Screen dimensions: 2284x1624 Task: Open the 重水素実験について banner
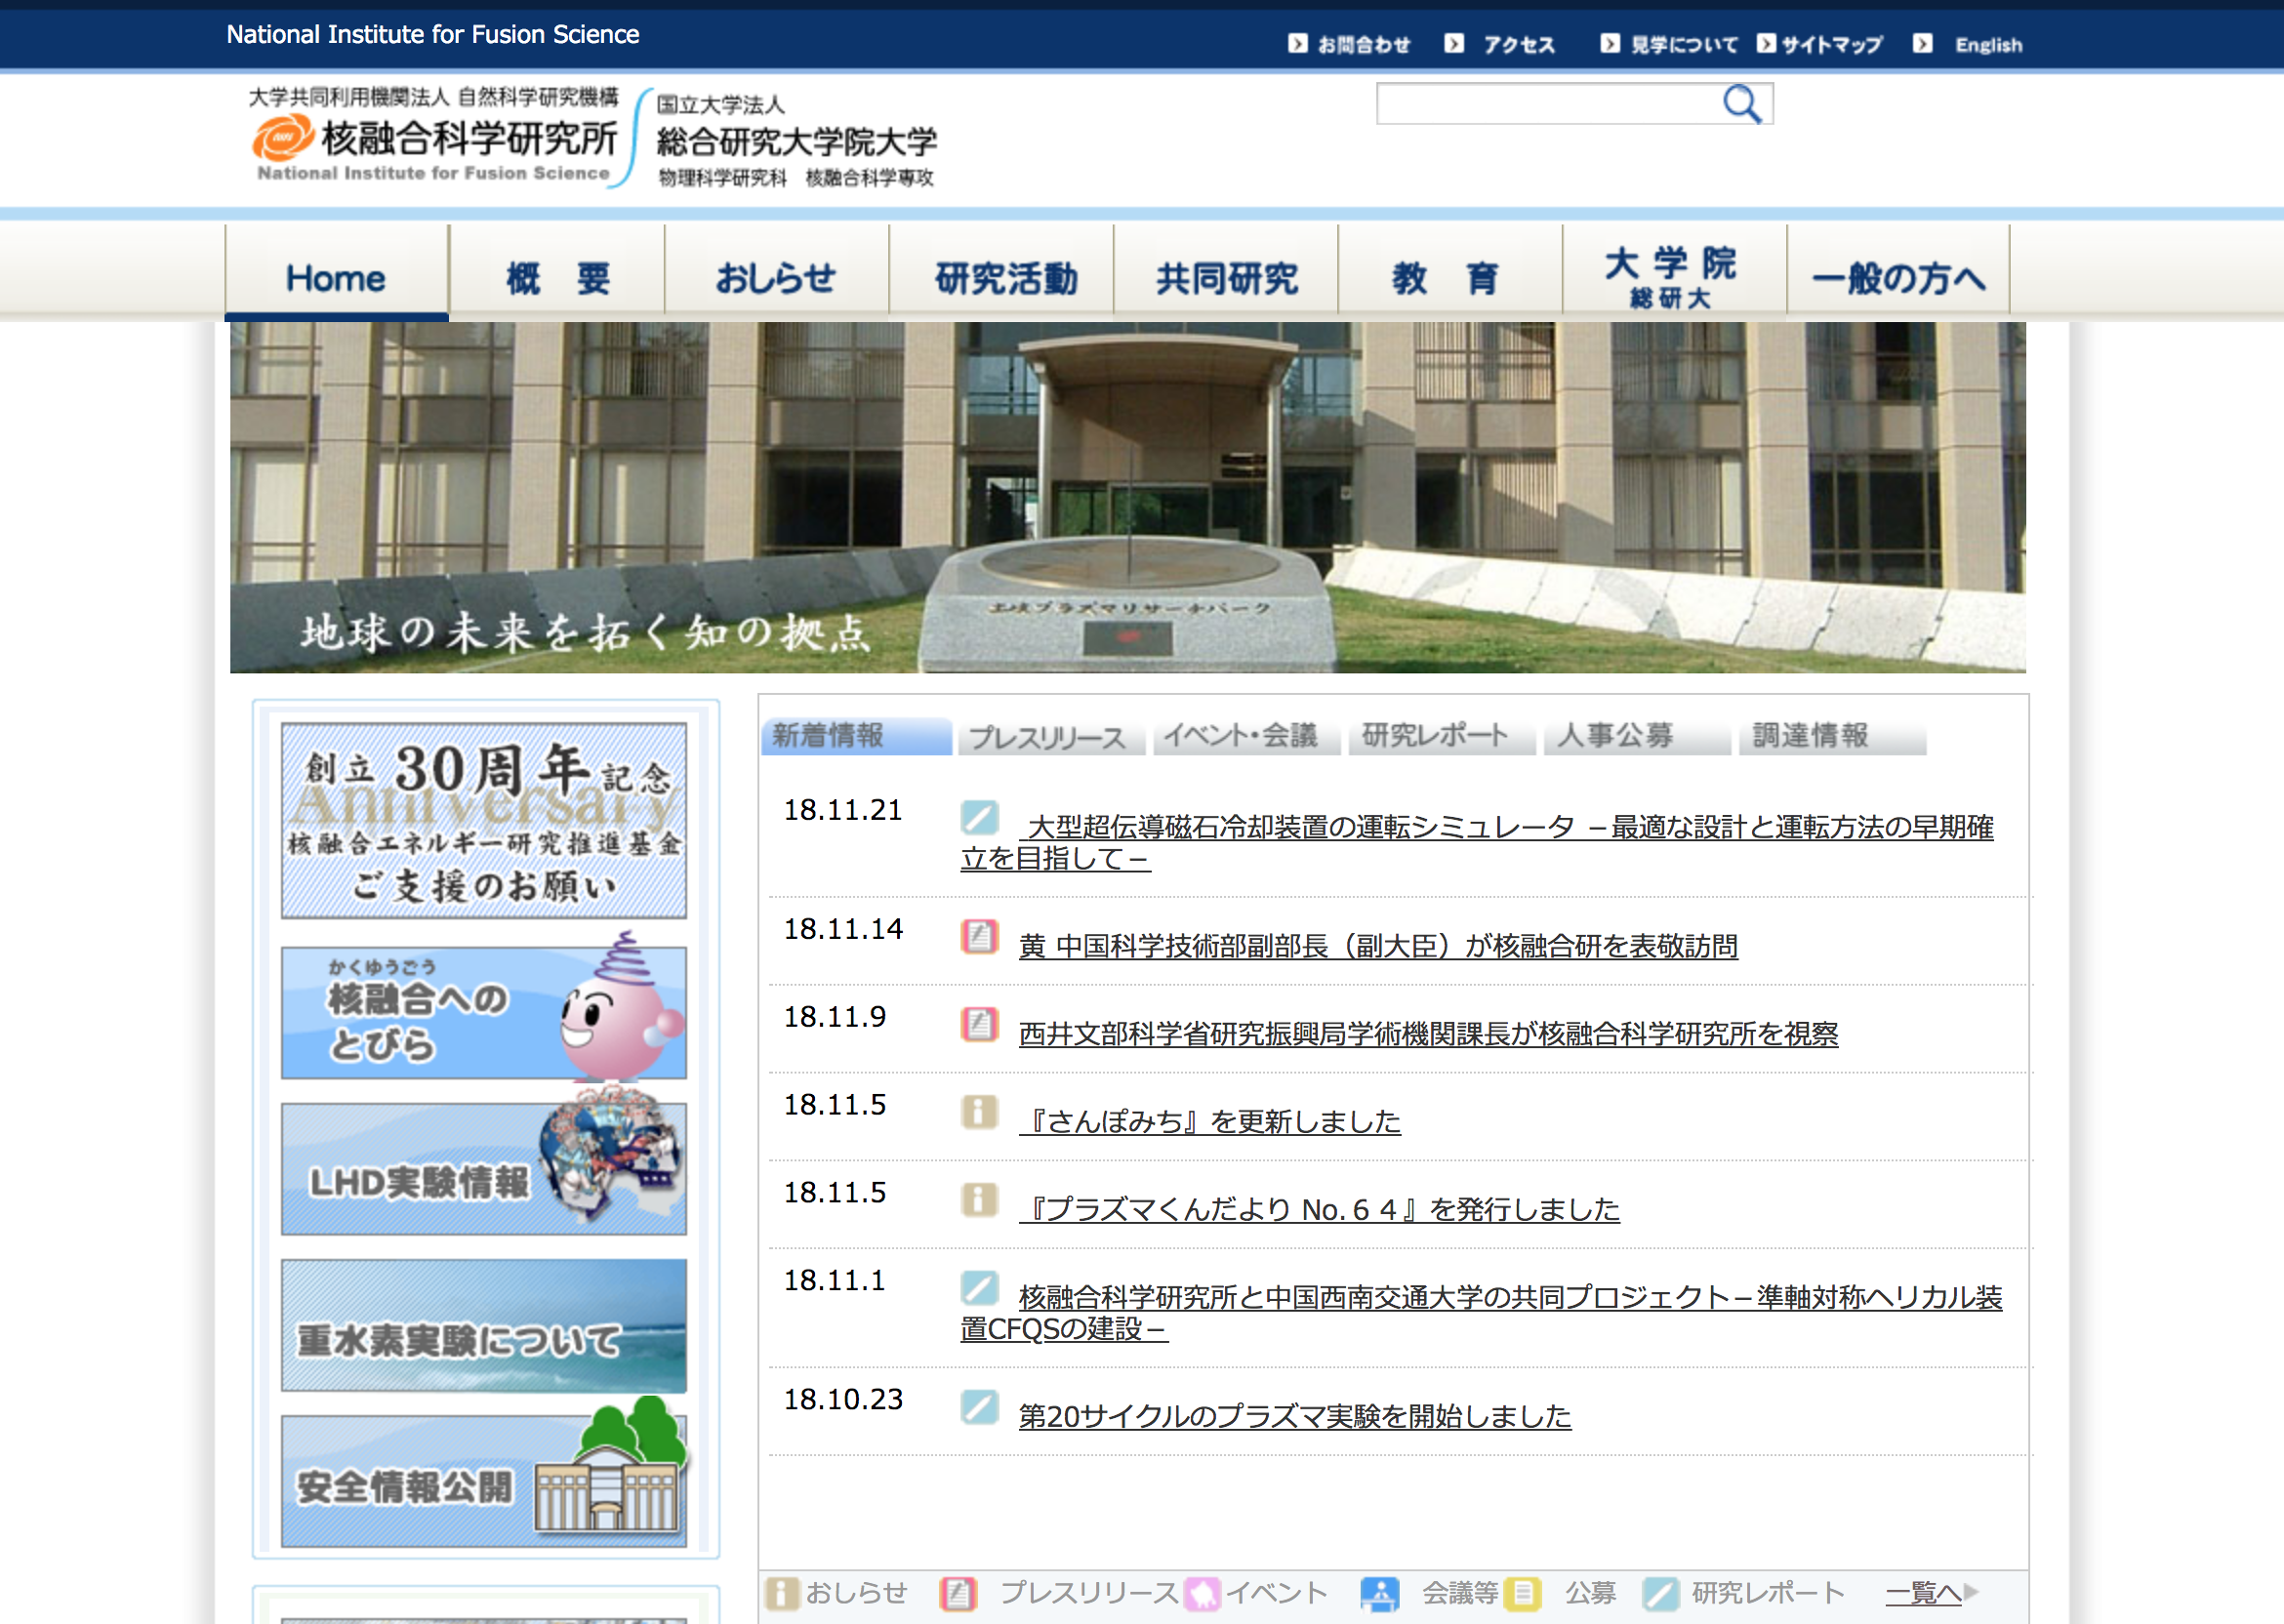click(x=483, y=1325)
